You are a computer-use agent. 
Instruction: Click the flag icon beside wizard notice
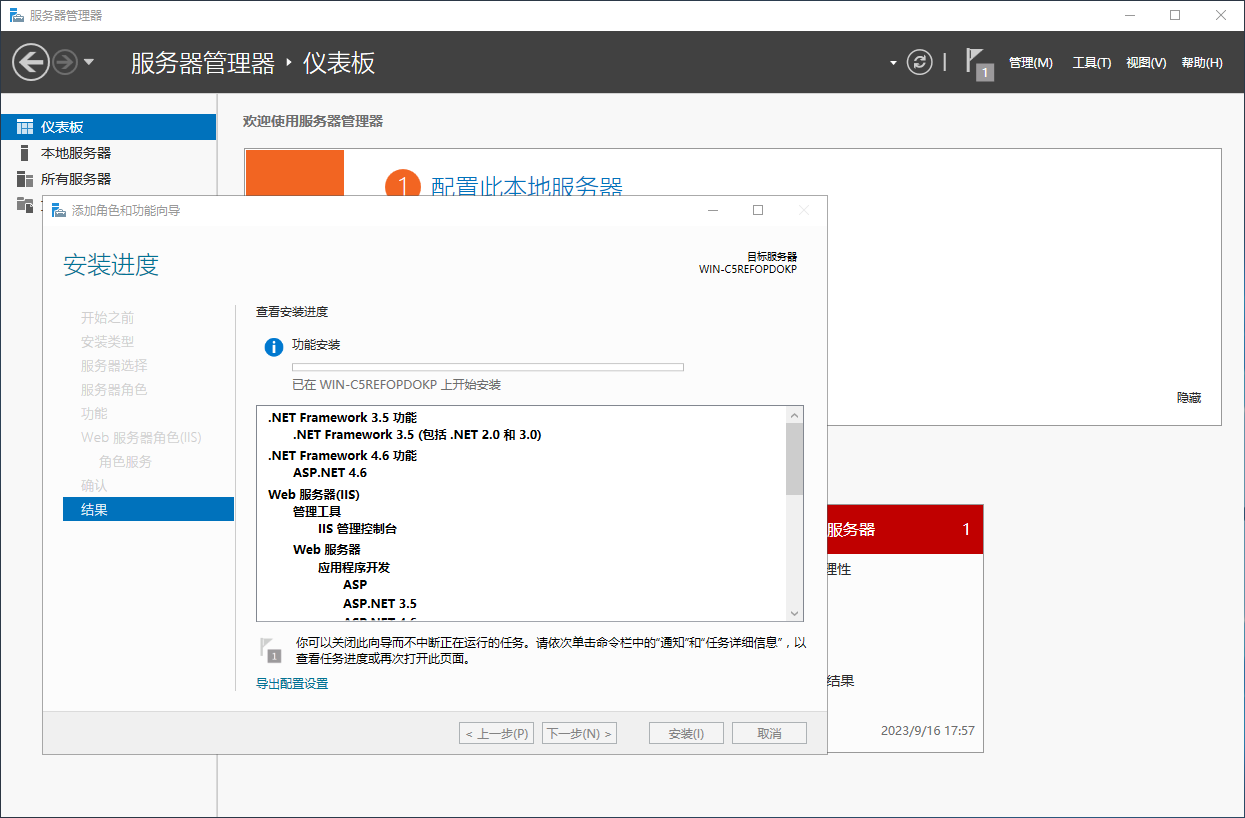click(271, 649)
